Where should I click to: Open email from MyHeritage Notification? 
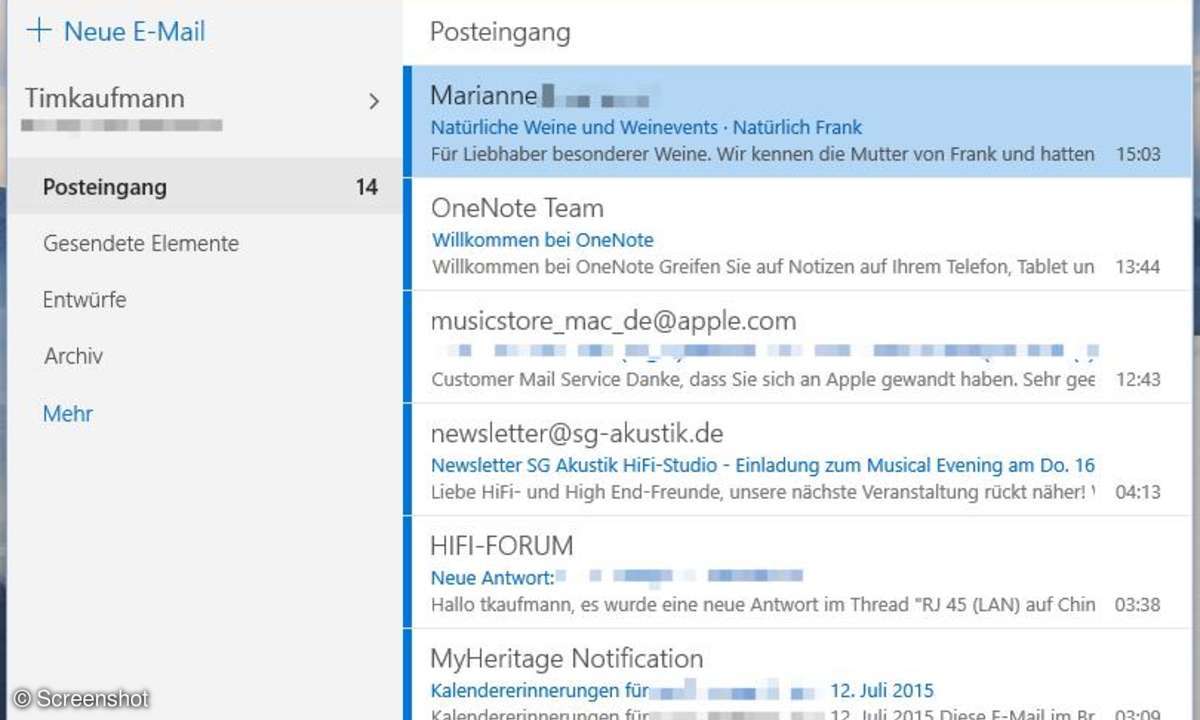coord(567,658)
